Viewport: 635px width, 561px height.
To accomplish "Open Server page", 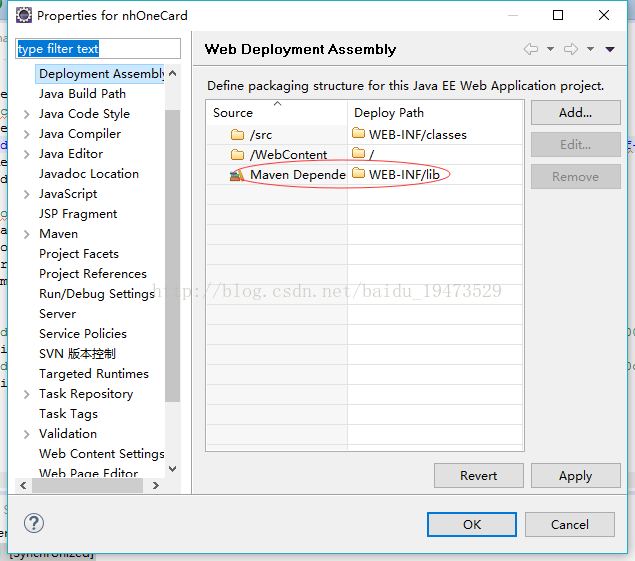I will pos(58,314).
